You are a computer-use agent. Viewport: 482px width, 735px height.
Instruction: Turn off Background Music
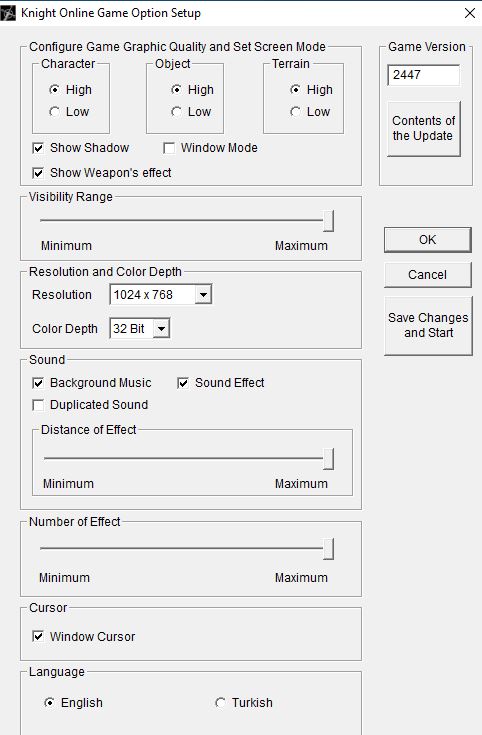coord(38,383)
